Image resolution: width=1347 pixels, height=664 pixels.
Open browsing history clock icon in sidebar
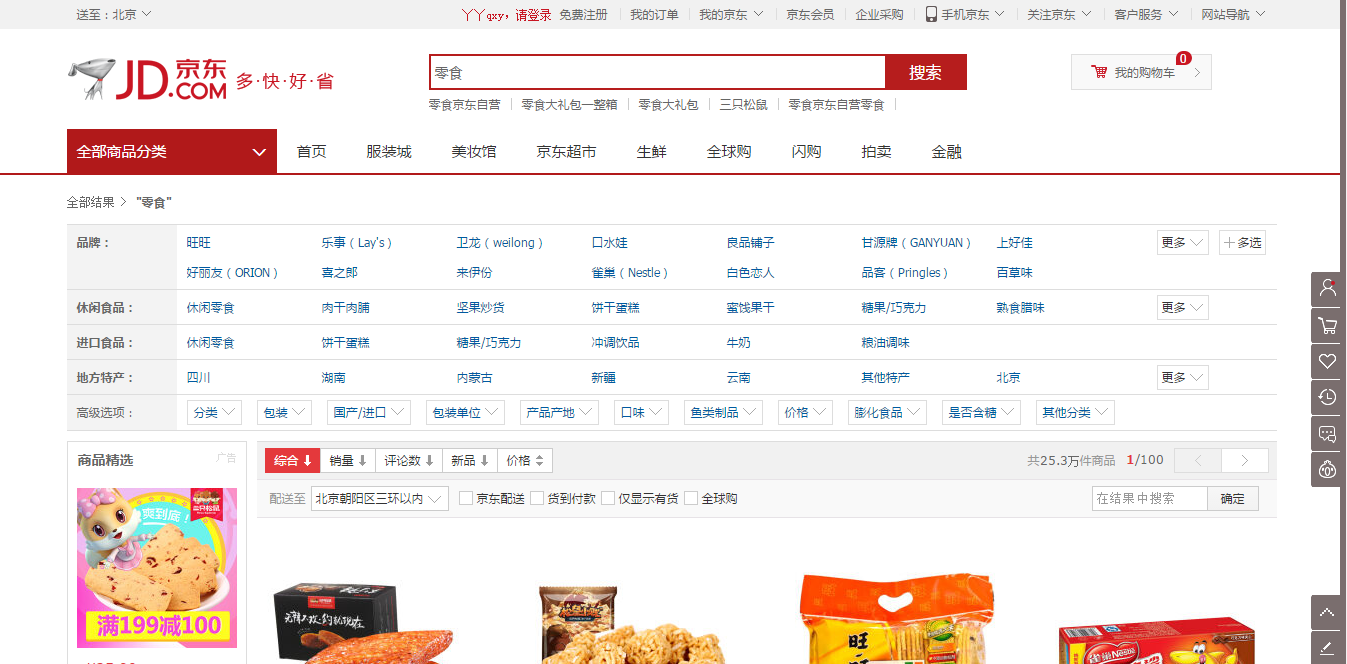(x=1328, y=397)
